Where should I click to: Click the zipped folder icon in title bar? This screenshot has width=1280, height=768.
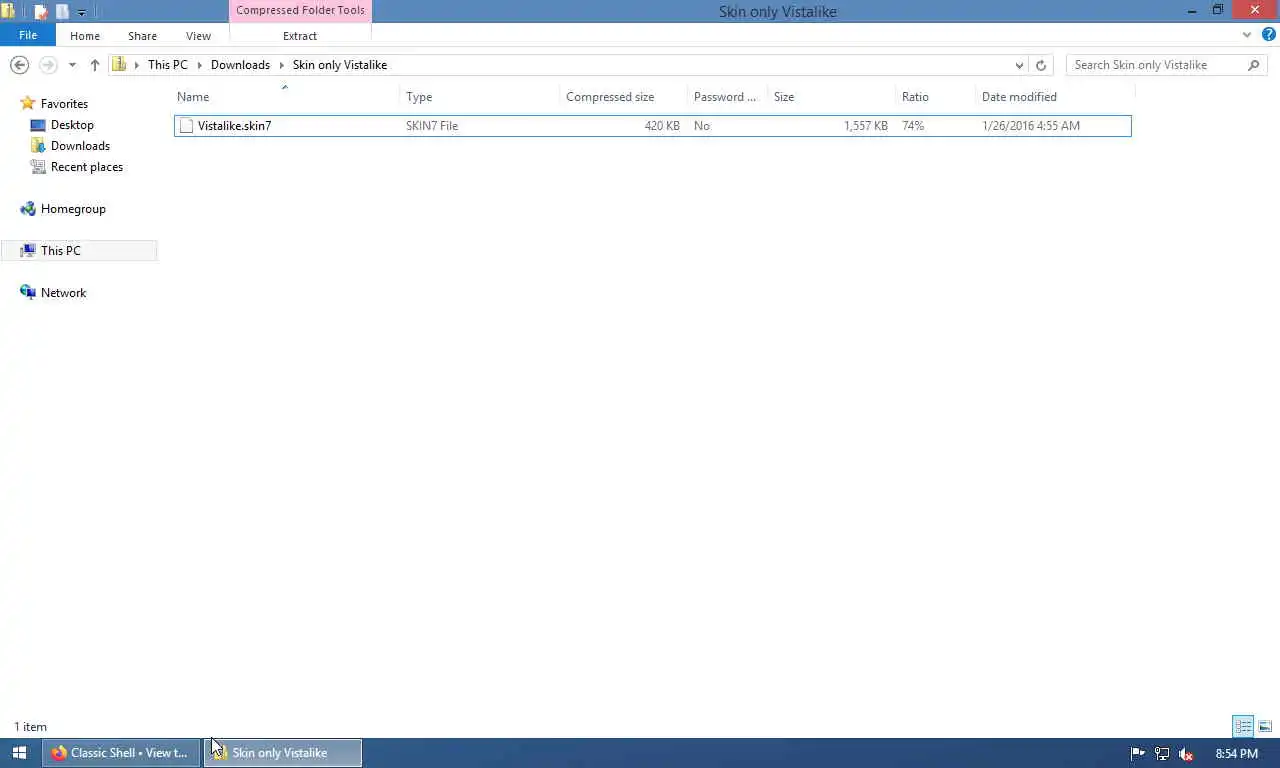coord(8,11)
